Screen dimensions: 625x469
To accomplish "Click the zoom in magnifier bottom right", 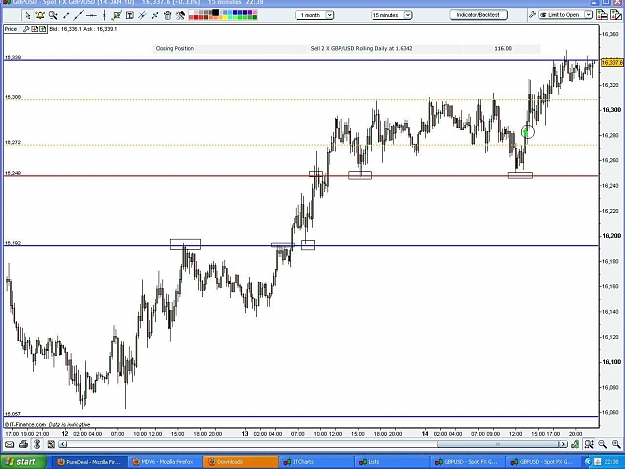I will click(616, 444).
